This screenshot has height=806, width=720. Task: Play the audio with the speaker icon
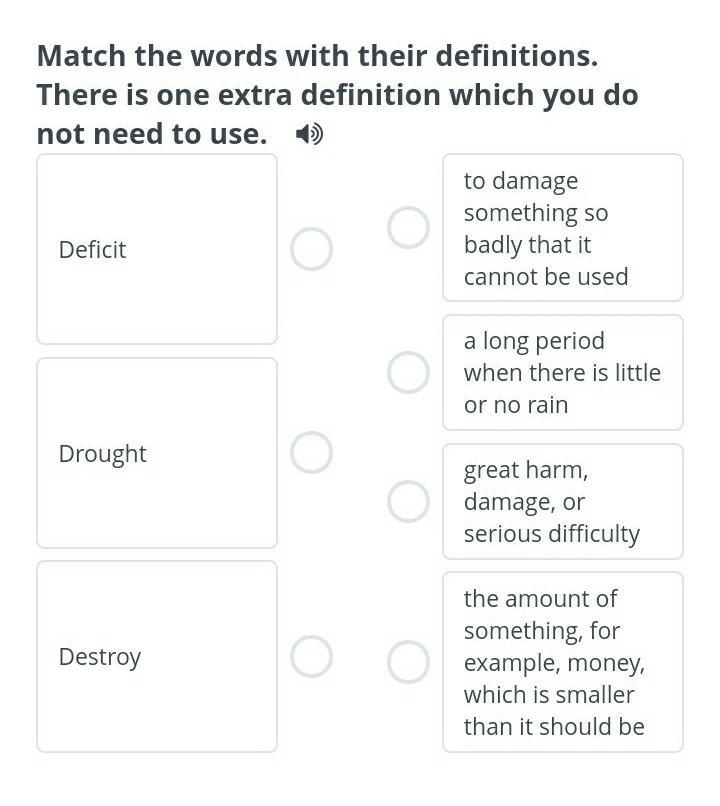pos(309,135)
